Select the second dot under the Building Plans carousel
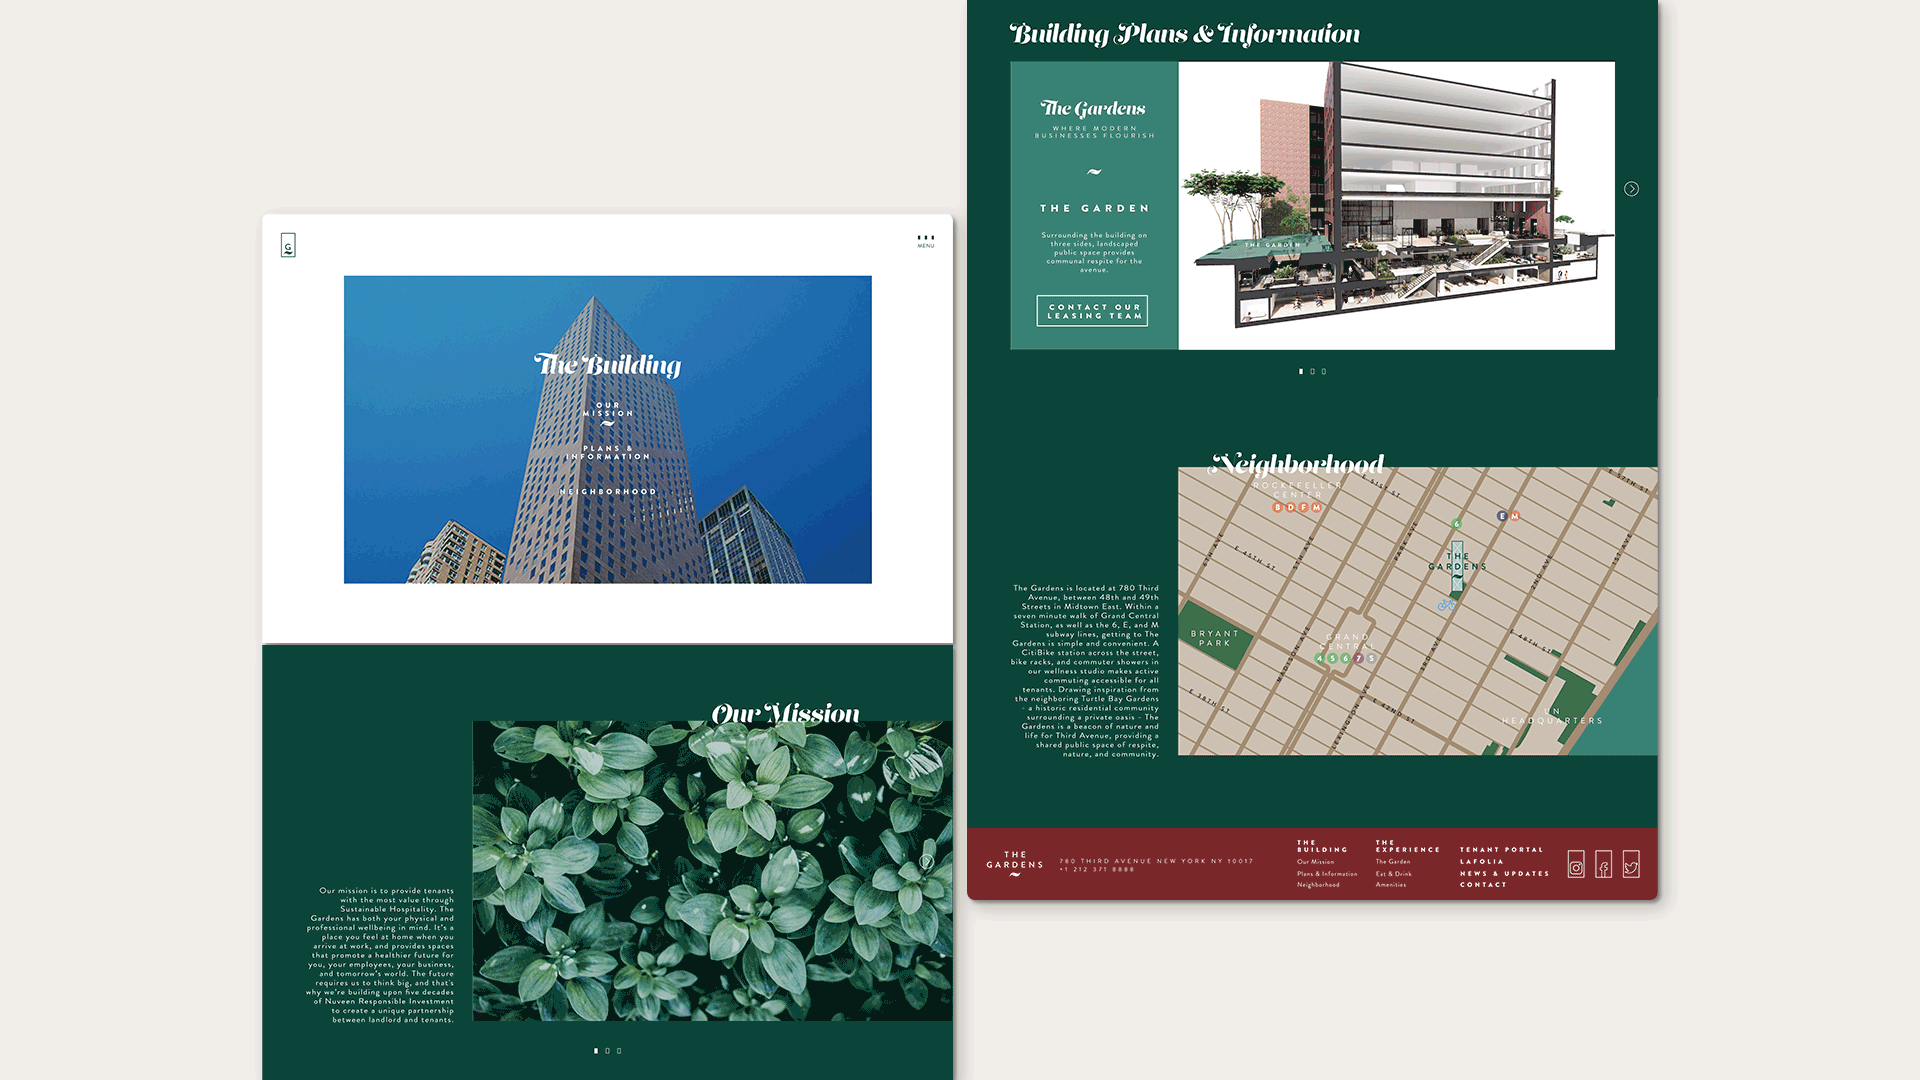Viewport: 1920px width, 1080px height. pos(1313,371)
